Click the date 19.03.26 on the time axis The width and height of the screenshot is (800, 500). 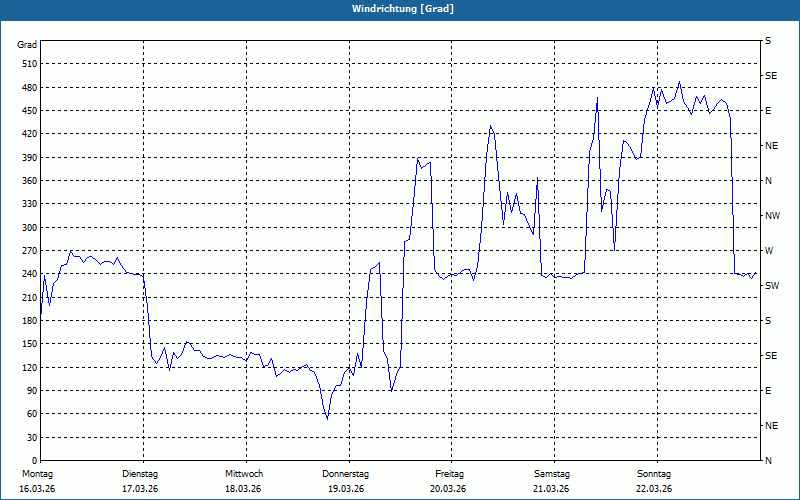346,488
